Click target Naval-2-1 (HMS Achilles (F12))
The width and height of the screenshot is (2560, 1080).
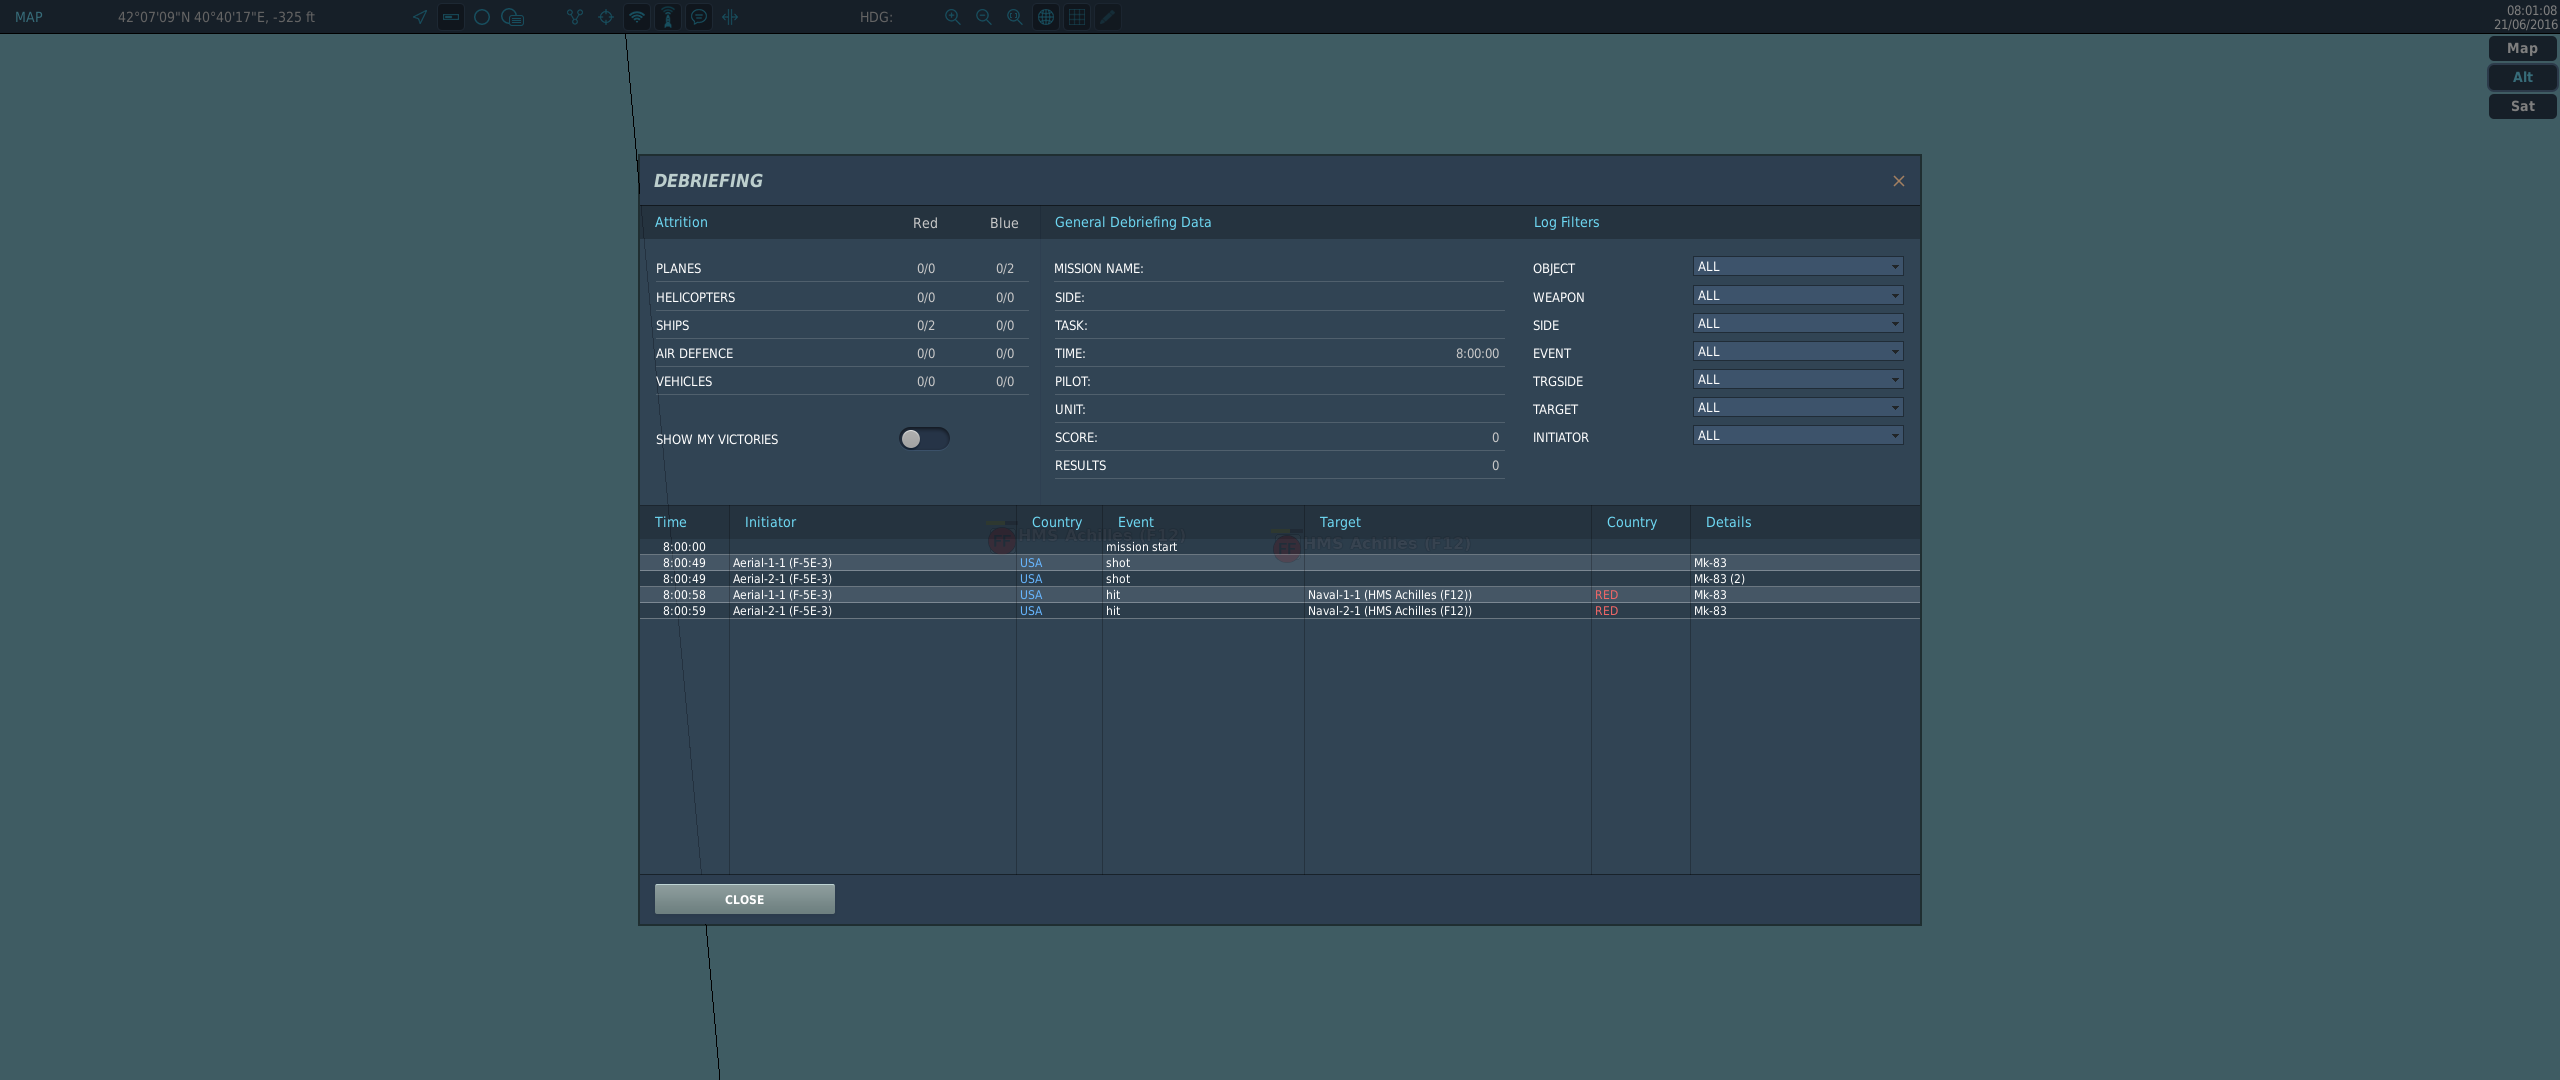click(1390, 611)
